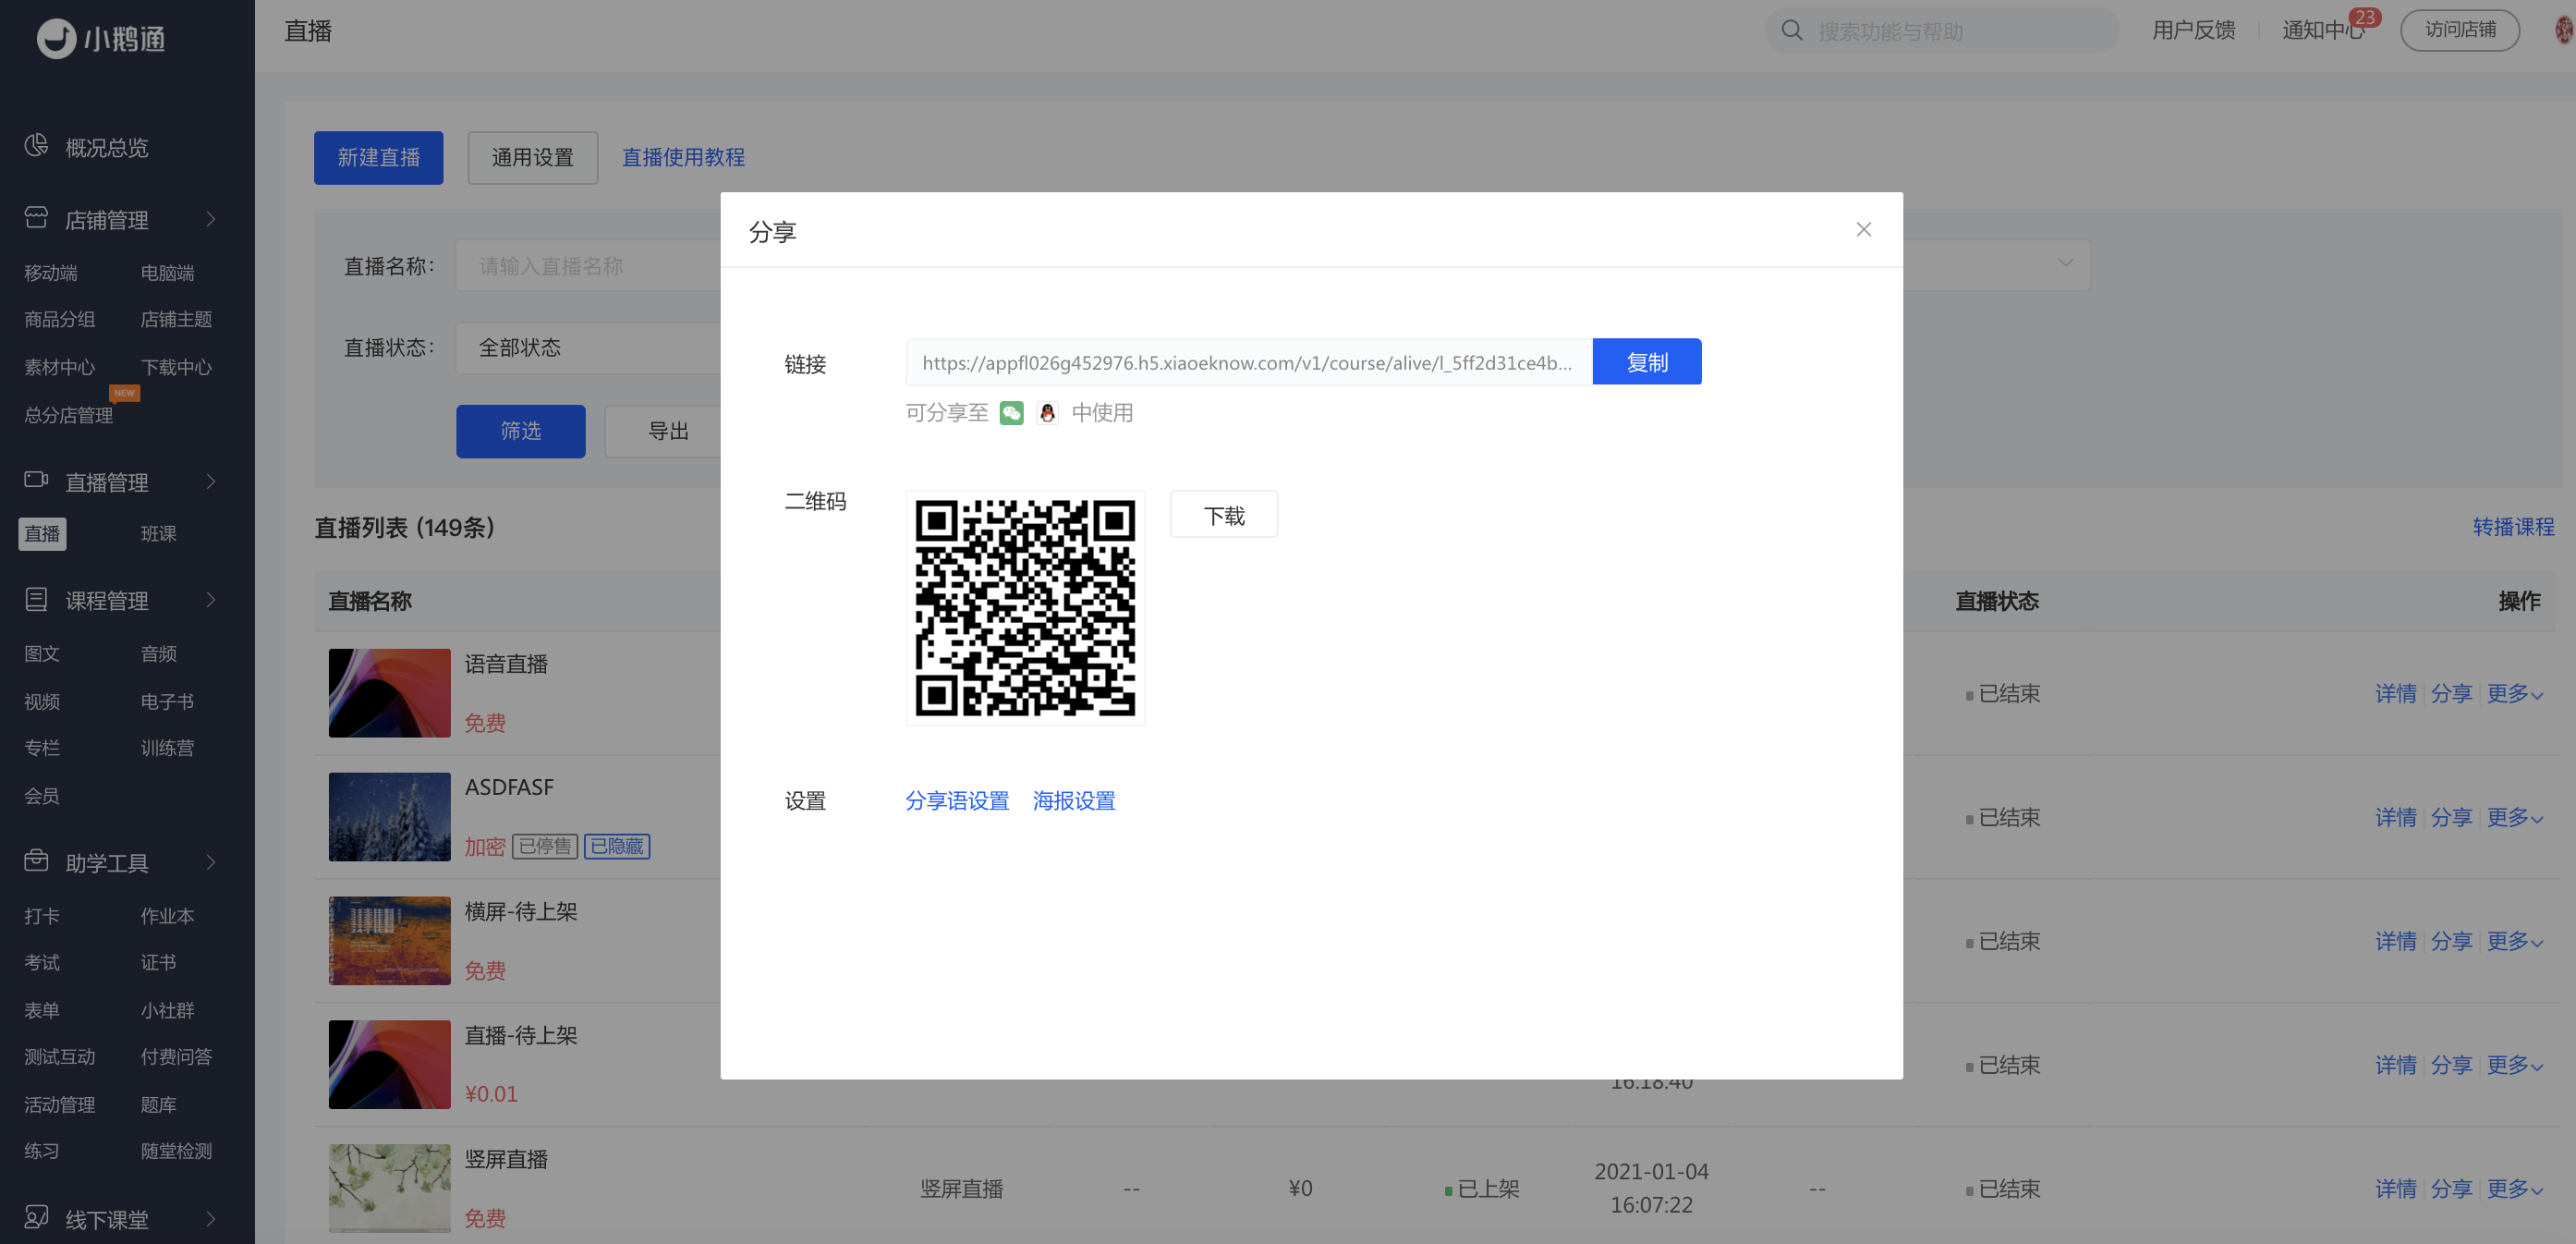Click 分享 for ASDFASF row
This screenshot has height=1244, width=2576.
click(2452, 817)
